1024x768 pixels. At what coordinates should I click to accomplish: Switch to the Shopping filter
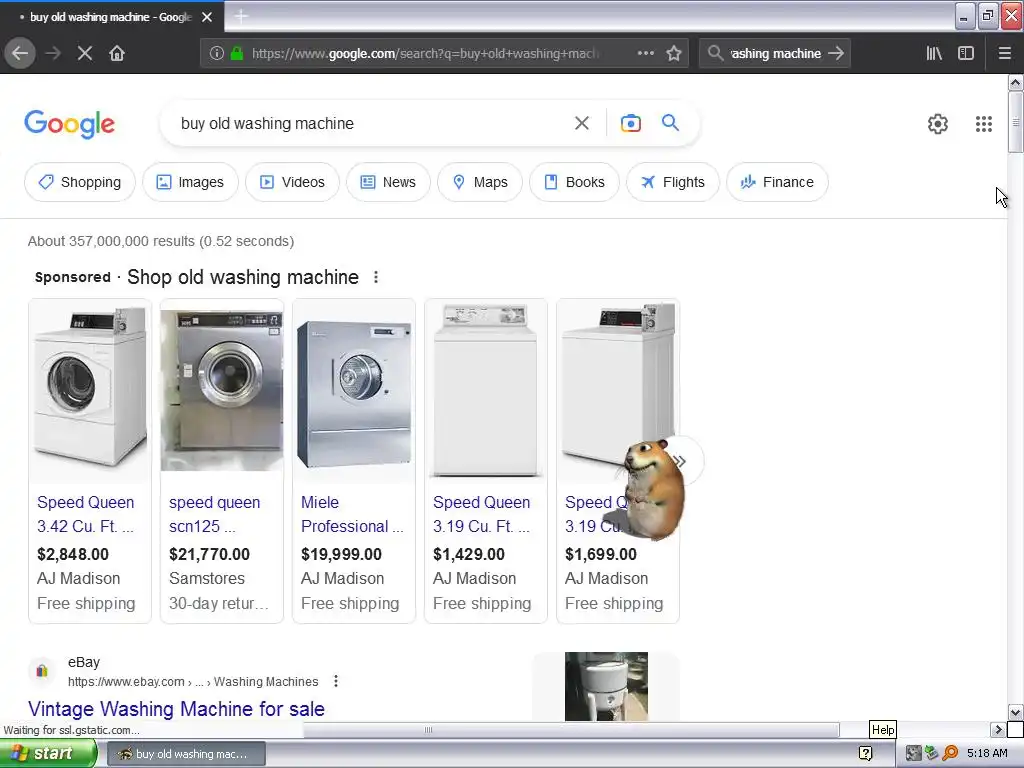[x=80, y=182]
